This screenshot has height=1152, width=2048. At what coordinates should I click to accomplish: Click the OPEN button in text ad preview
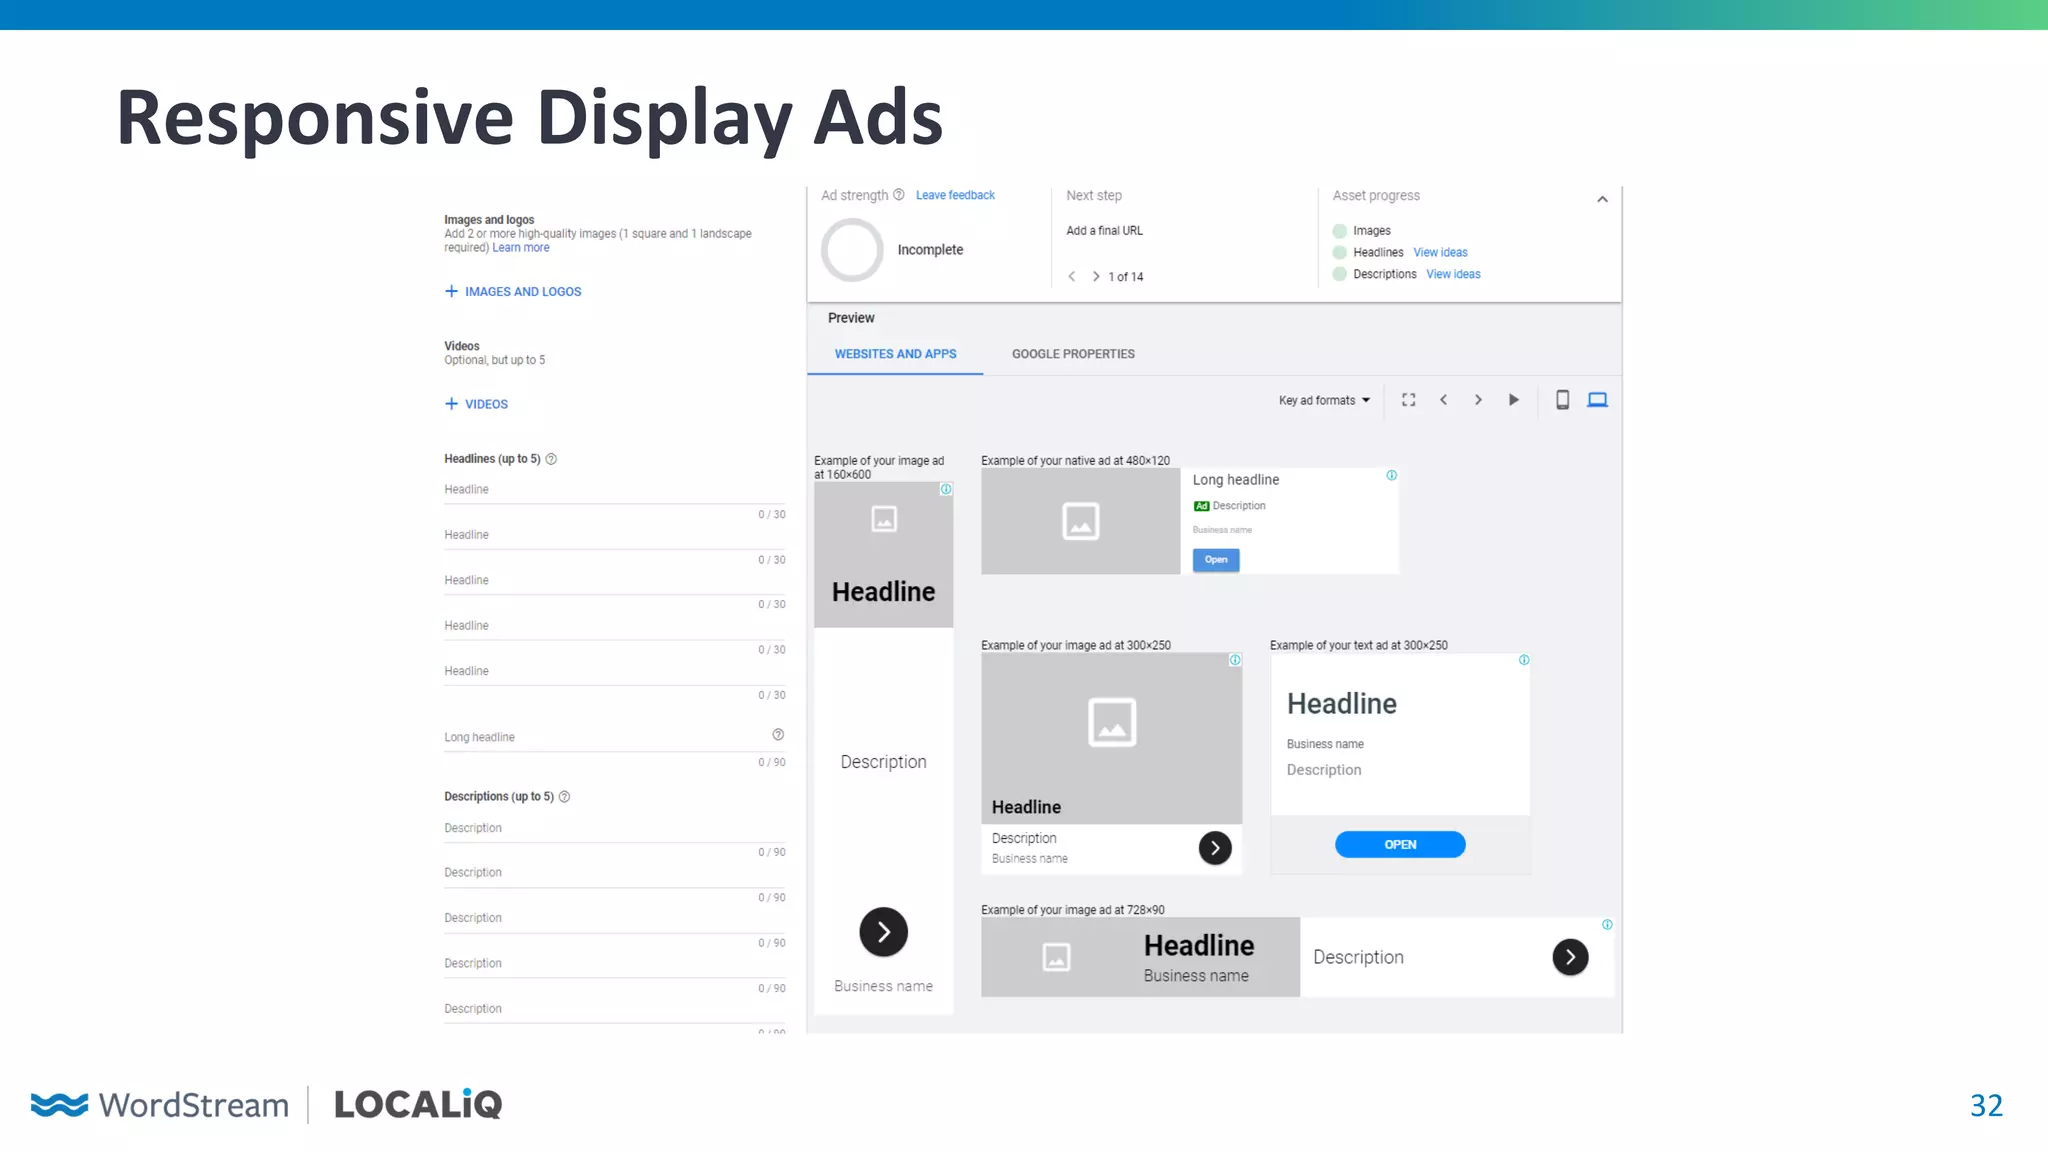1400,845
